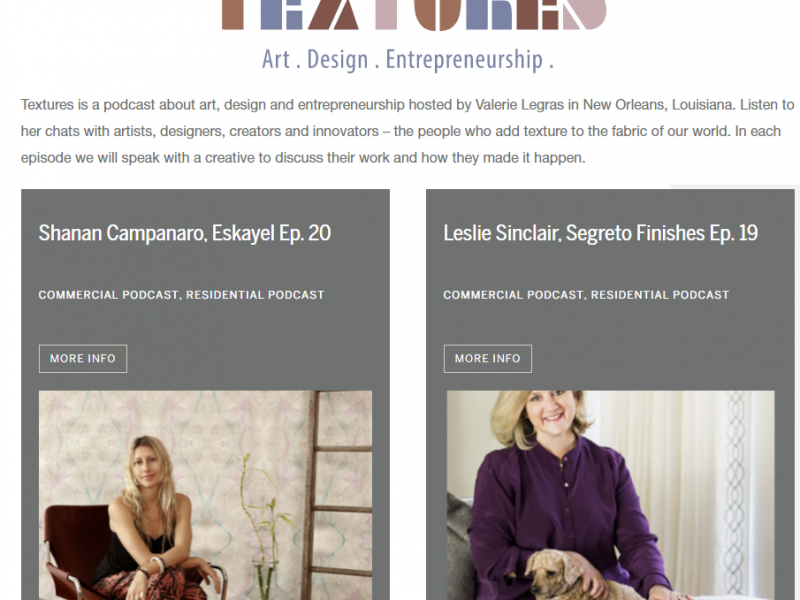Click the word Entrepreneurship in the tagline
This screenshot has height=600, width=800.
click(464, 60)
